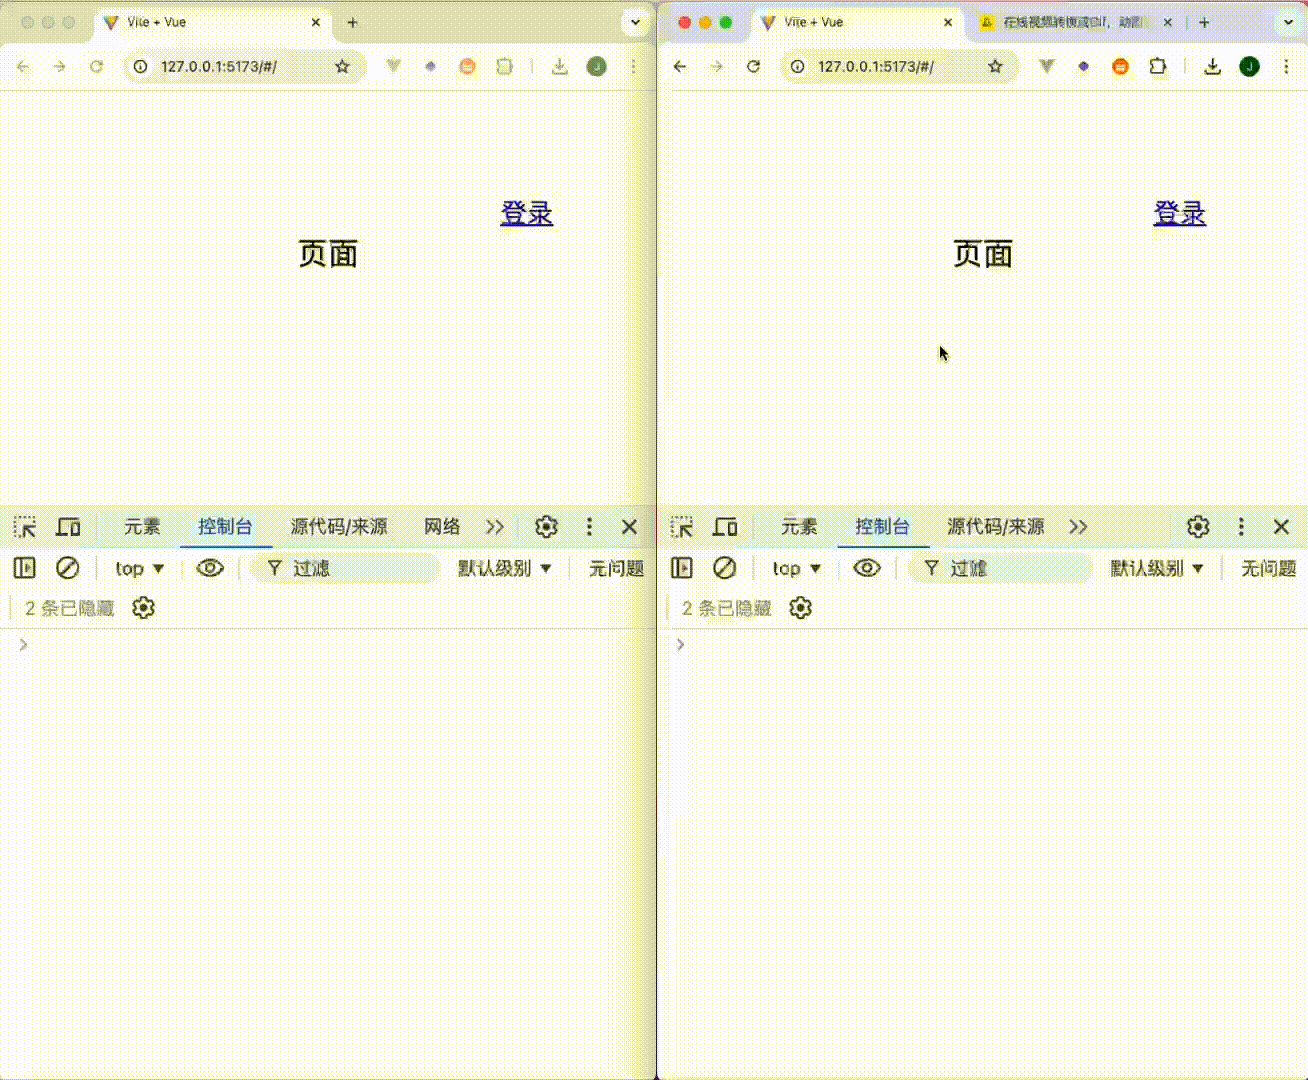
Task: Open Vue devtools extension icon in left window
Action: [x=393, y=66]
